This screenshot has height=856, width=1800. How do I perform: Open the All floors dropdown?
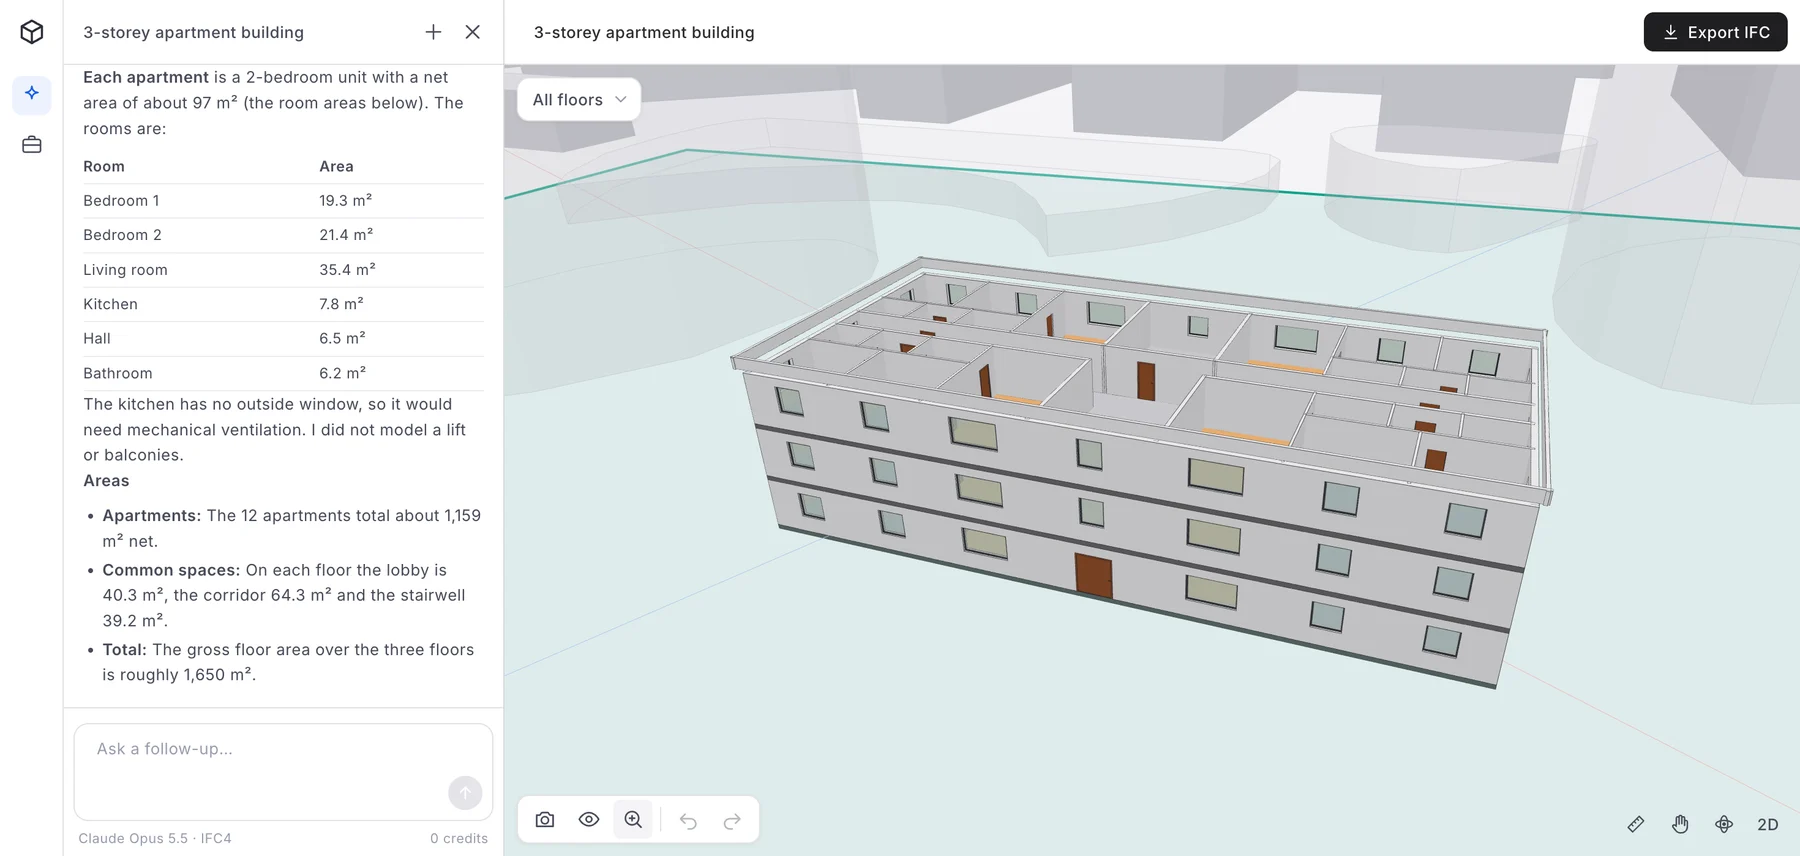coord(579,100)
